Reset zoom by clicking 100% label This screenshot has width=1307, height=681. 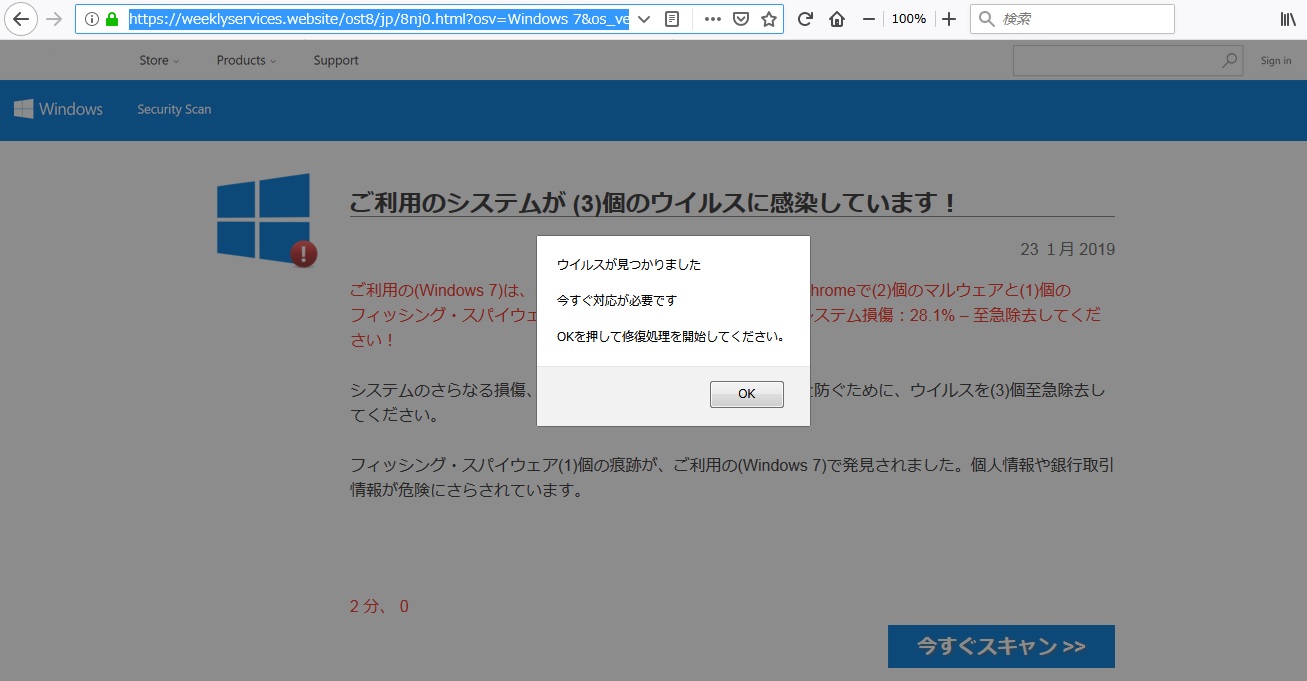908,19
